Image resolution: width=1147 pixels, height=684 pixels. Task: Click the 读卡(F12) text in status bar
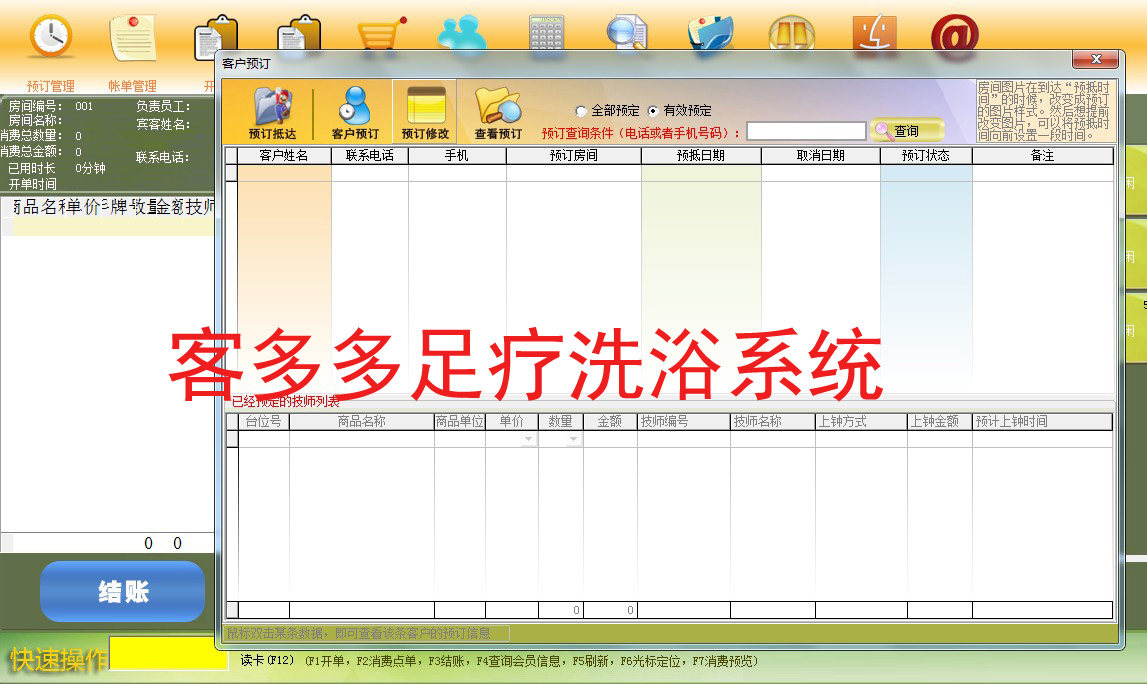(x=267, y=661)
